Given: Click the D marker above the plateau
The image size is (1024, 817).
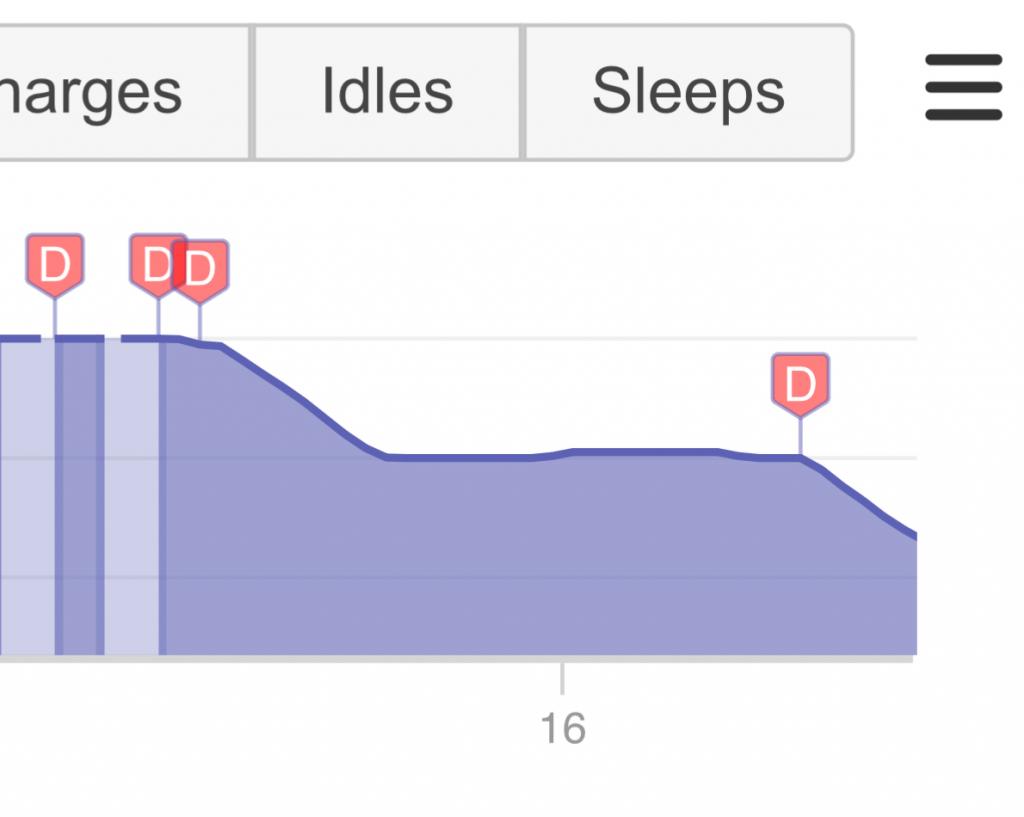Looking at the screenshot, I should tap(801, 384).
